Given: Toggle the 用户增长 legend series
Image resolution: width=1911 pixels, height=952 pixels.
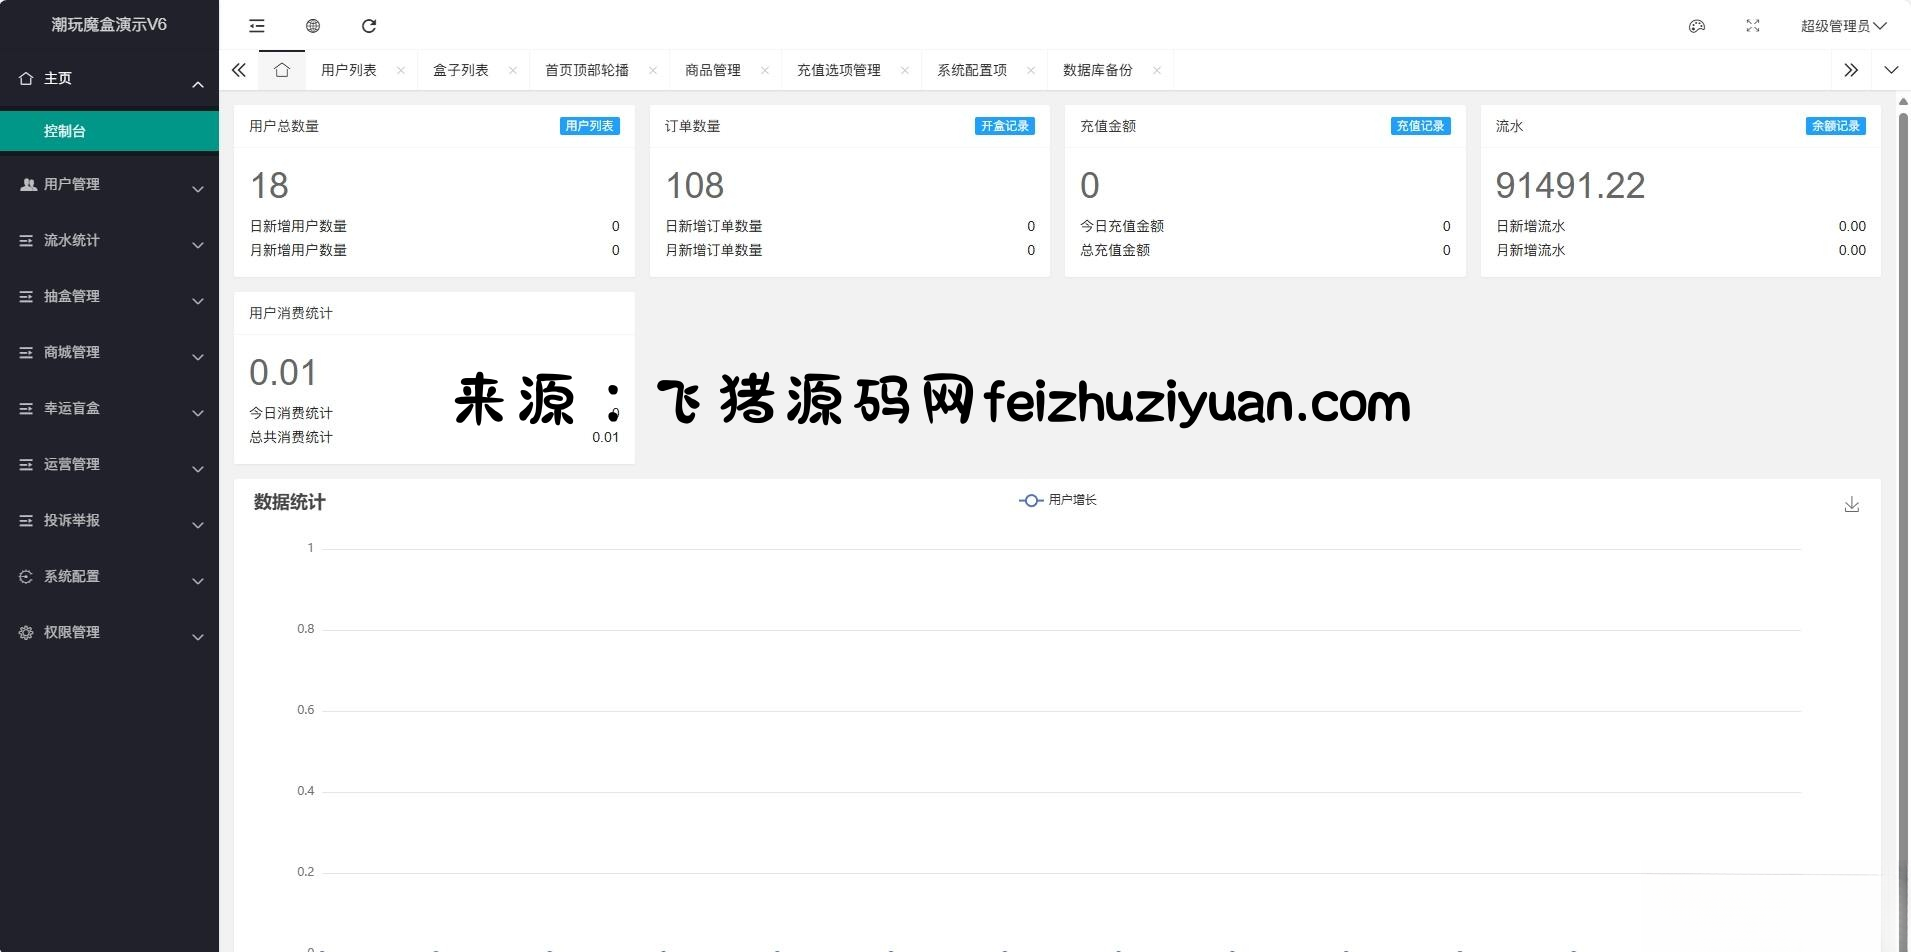Looking at the screenshot, I should click(x=1058, y=500).
